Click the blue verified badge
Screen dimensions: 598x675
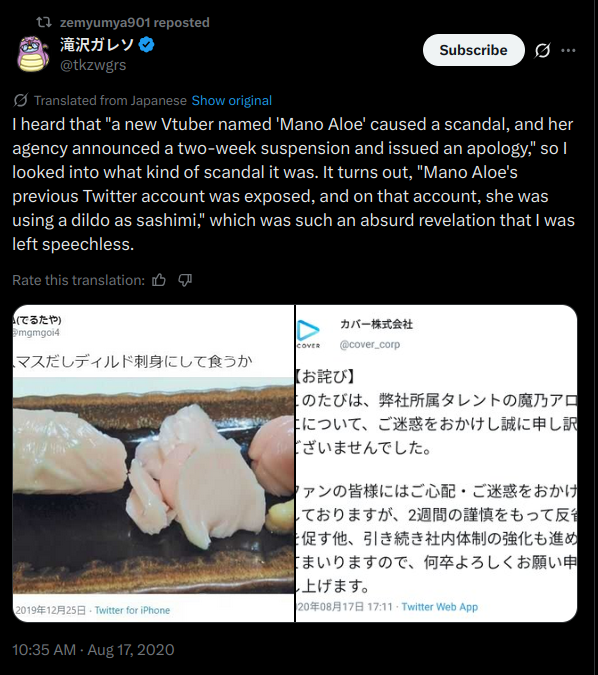(147, 44)
